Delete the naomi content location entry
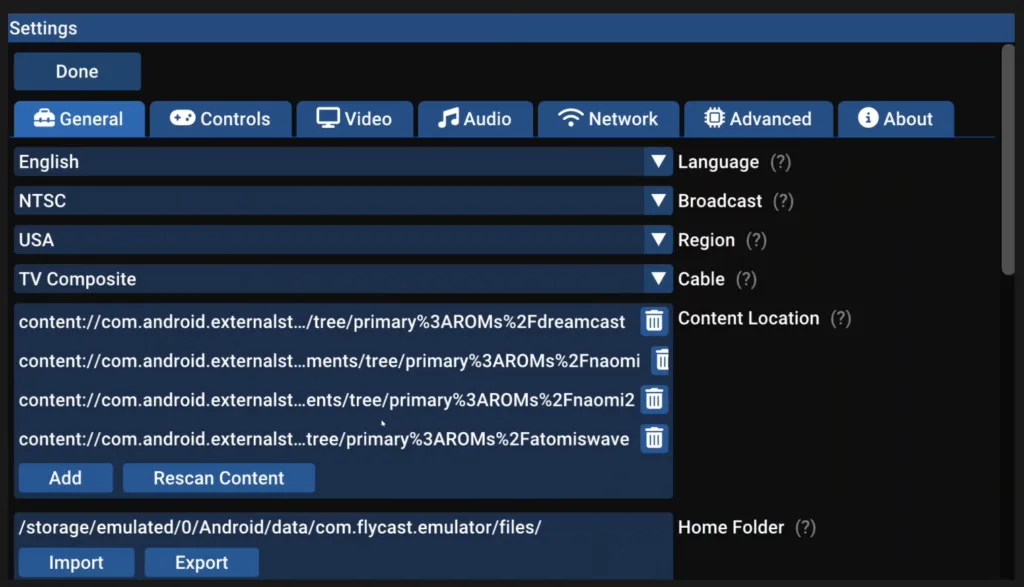Screen dimensions: 1024x587 pyautogui.click(x=661, y=360)
